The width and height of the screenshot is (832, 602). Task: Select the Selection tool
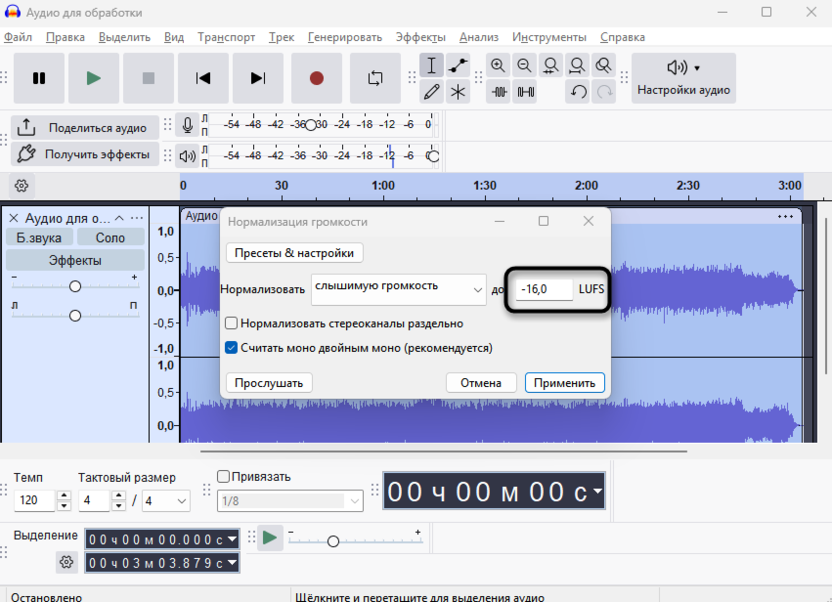click(432, 64)
